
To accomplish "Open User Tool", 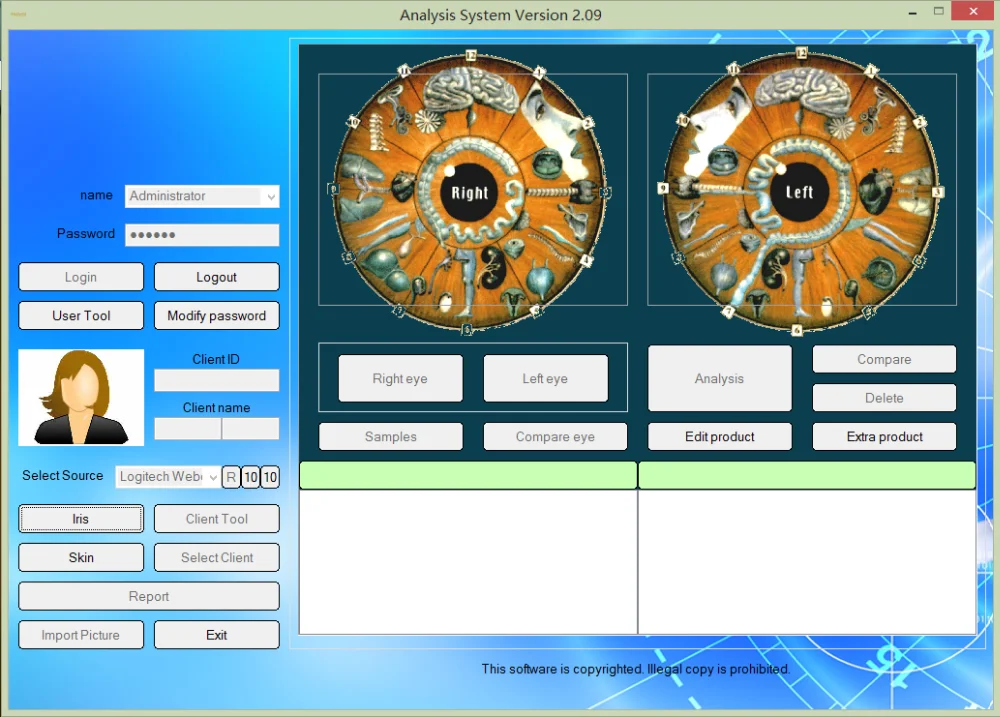I will pyautogui.click(x=81, y=316).
